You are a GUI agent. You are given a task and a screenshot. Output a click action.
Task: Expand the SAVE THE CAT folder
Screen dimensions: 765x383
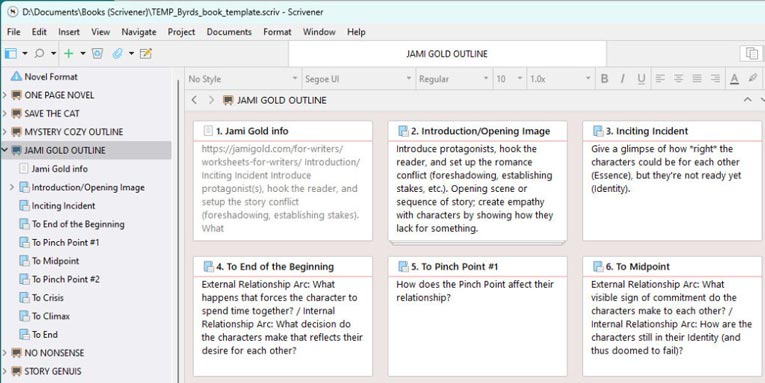(4, 113)
